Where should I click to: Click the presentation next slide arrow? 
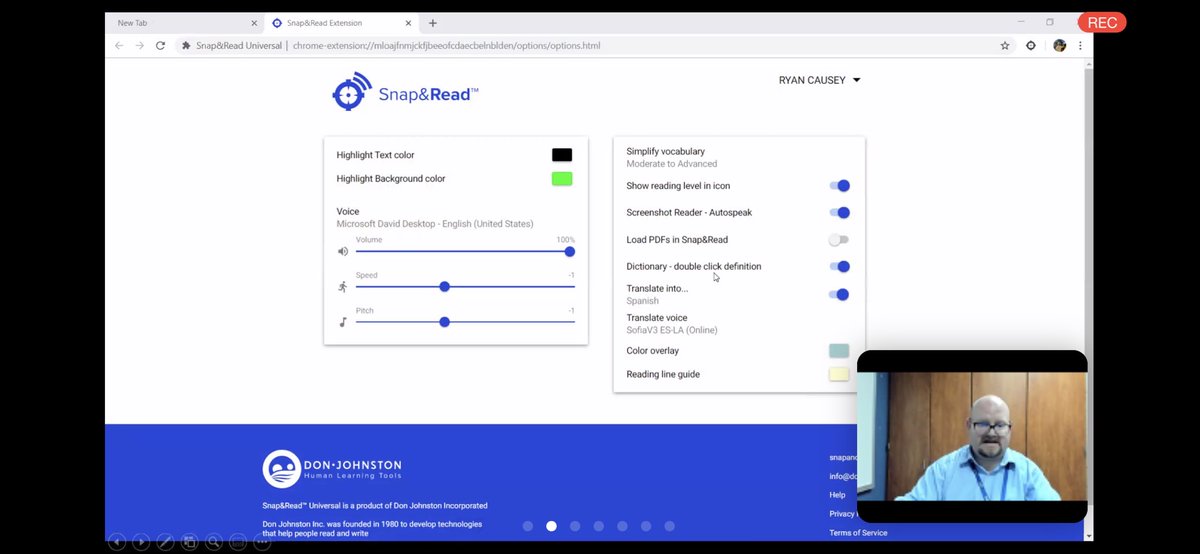(x=141, y=542)
